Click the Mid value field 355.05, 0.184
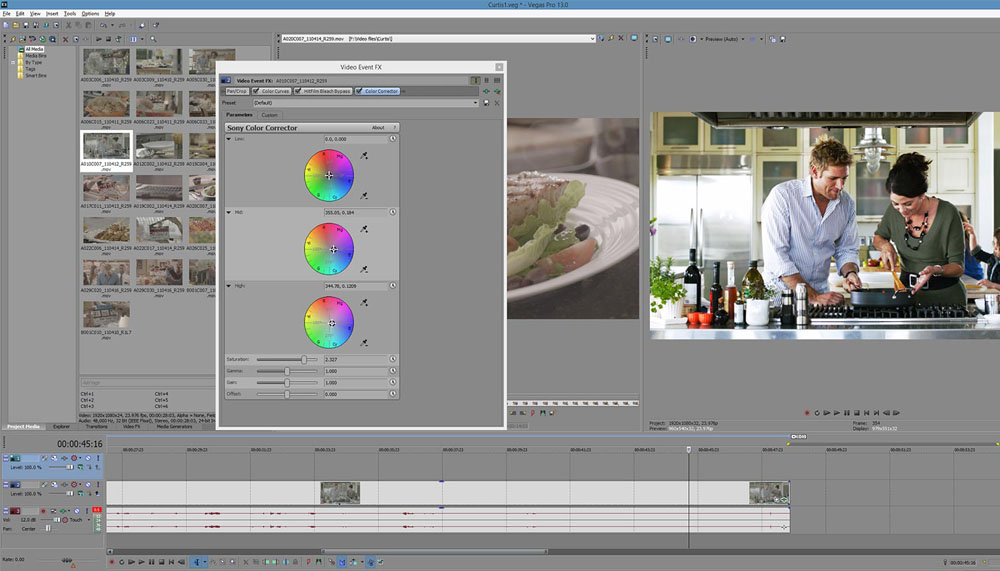 [356, 212]
